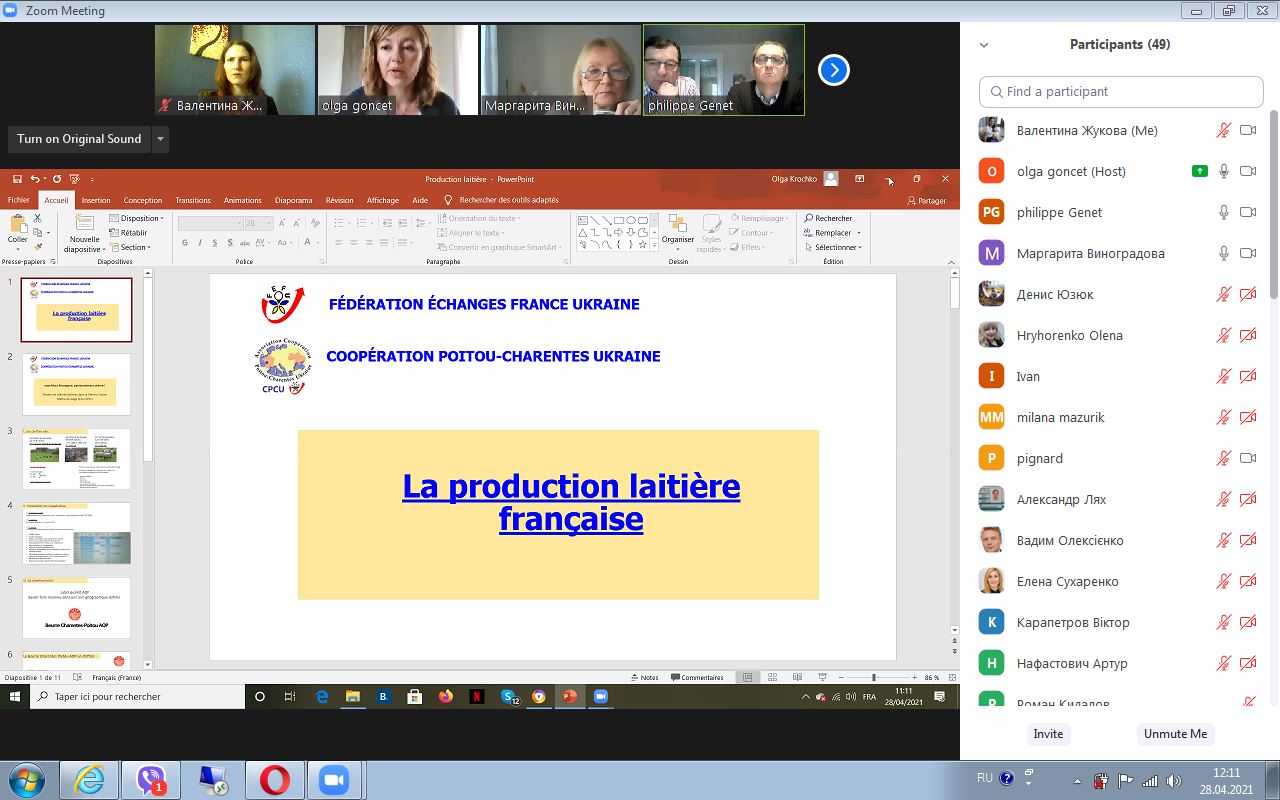Click the Zoom icon in the Windows taskbar
The height and width of the screenshot is (800, 1280).
coord(334,779)
